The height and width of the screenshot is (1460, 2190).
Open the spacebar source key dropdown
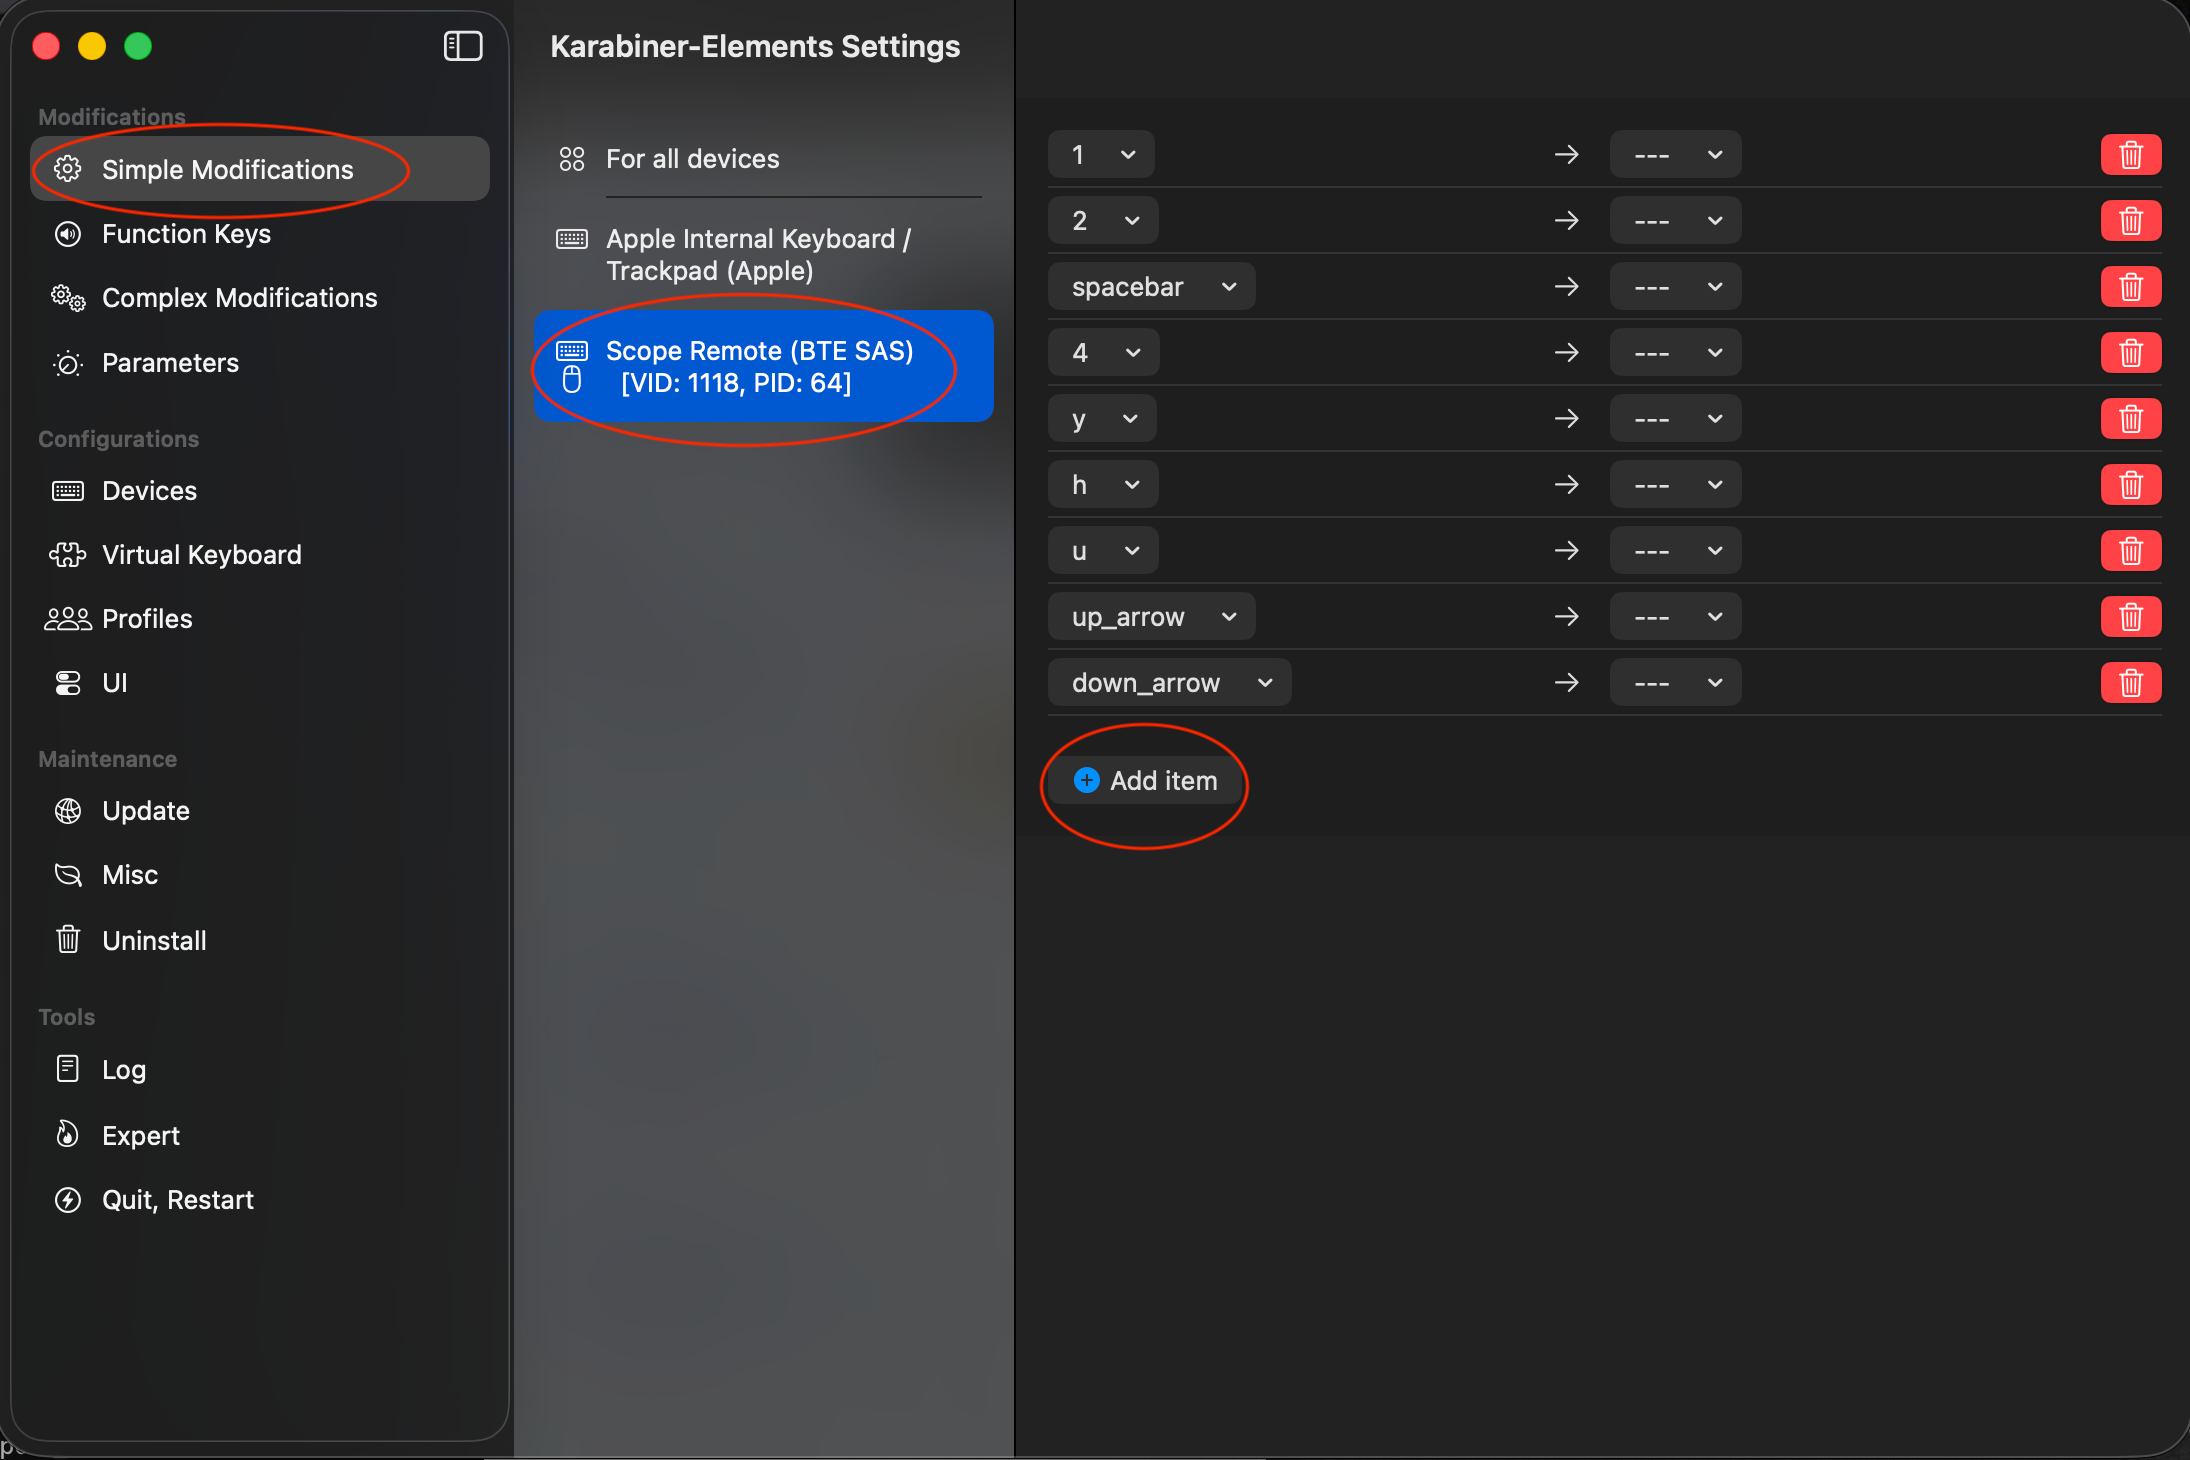1151,287
